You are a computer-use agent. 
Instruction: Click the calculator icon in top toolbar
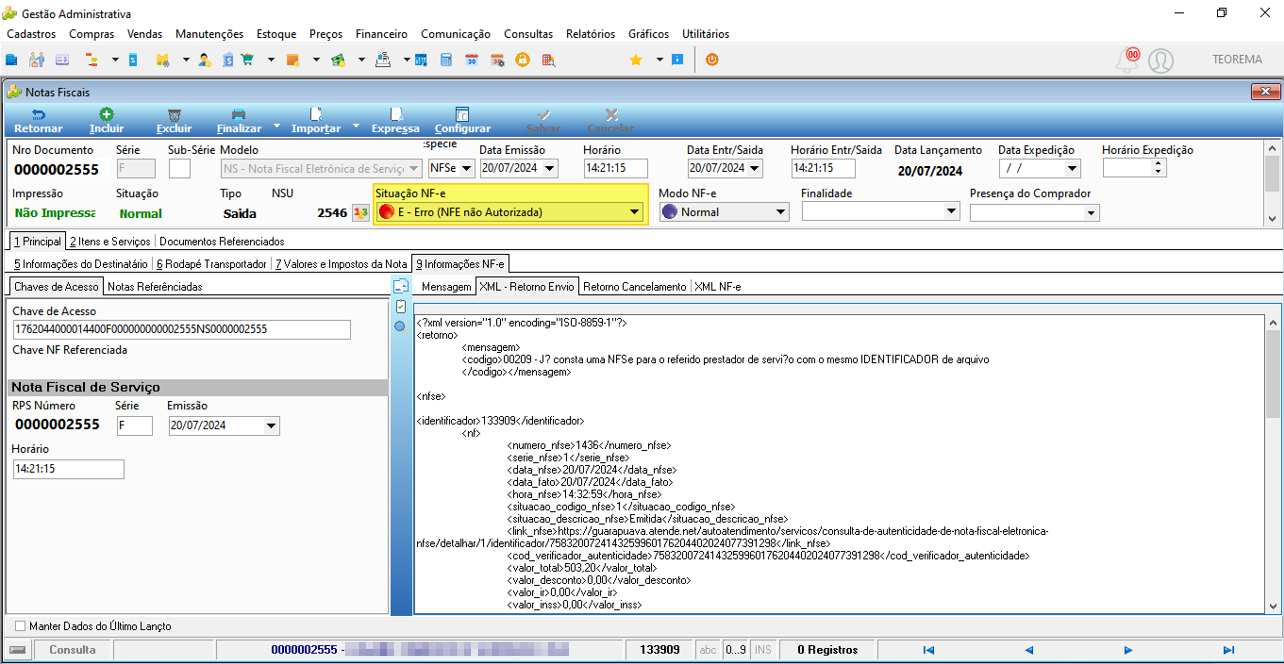click(x=446, y=60)
